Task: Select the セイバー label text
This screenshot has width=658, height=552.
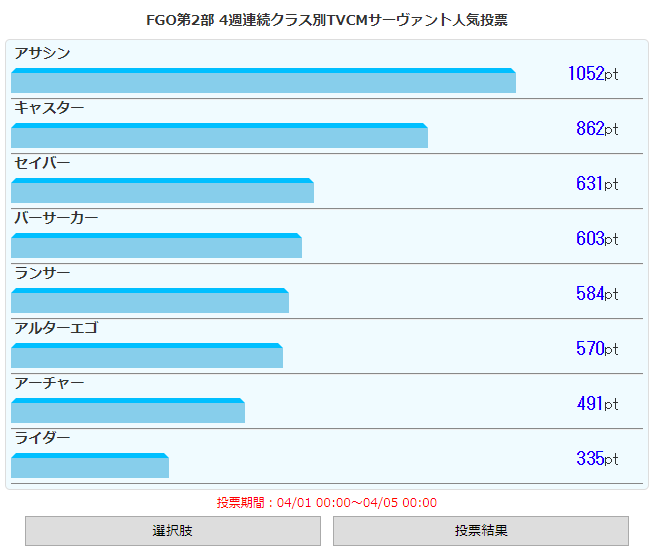Action: tap(43, 163)
